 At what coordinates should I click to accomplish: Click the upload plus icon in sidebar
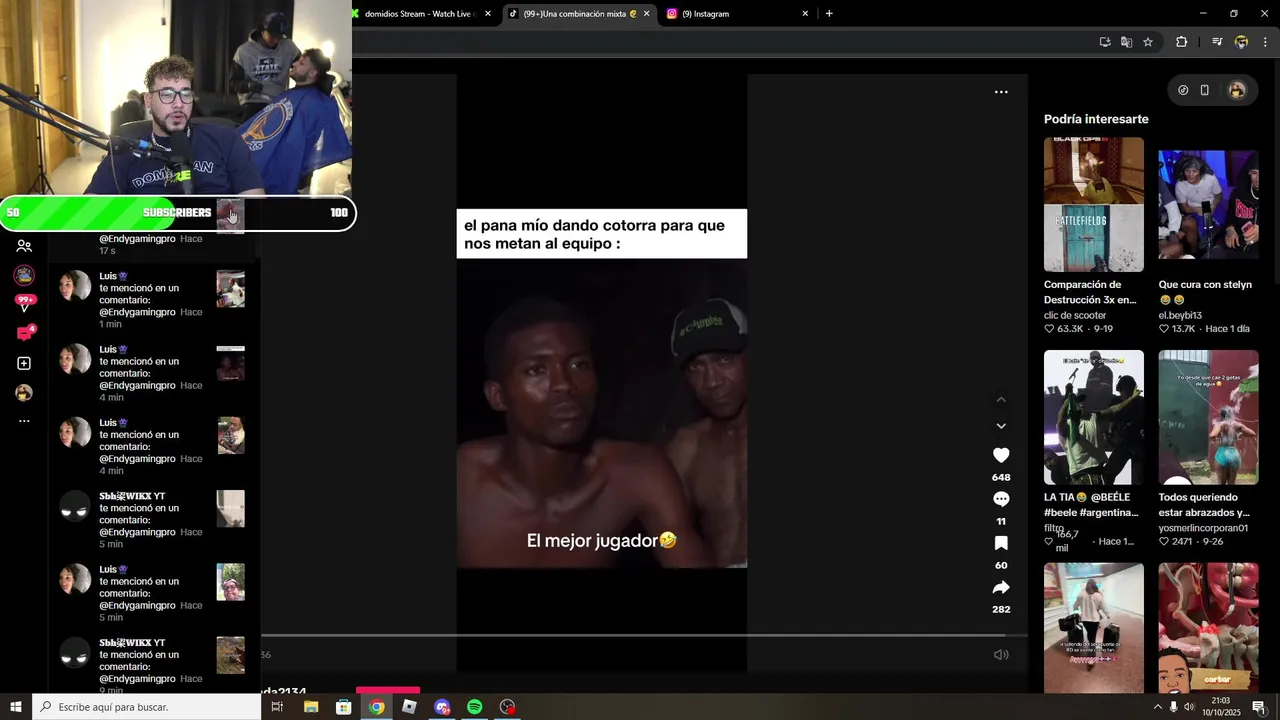(x=24, y=363)
